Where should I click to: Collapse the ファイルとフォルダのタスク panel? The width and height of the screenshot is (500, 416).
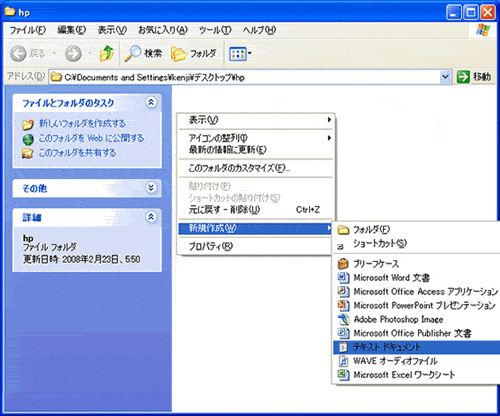[151, 102]
